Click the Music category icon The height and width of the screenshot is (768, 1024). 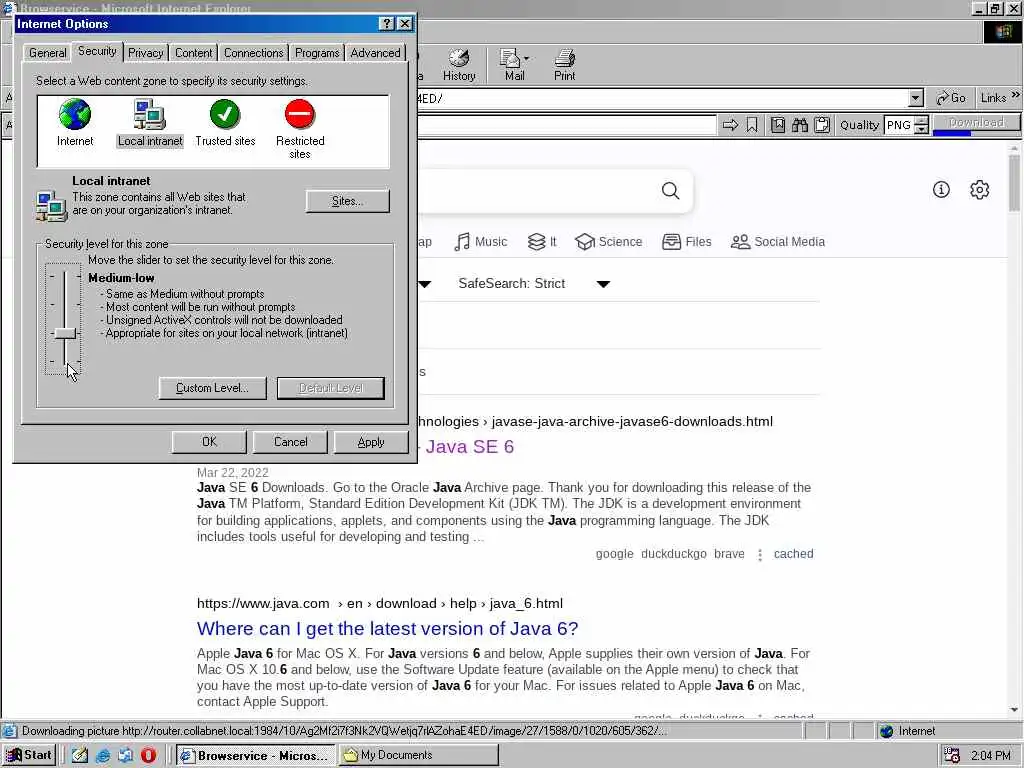coord(462,242)
